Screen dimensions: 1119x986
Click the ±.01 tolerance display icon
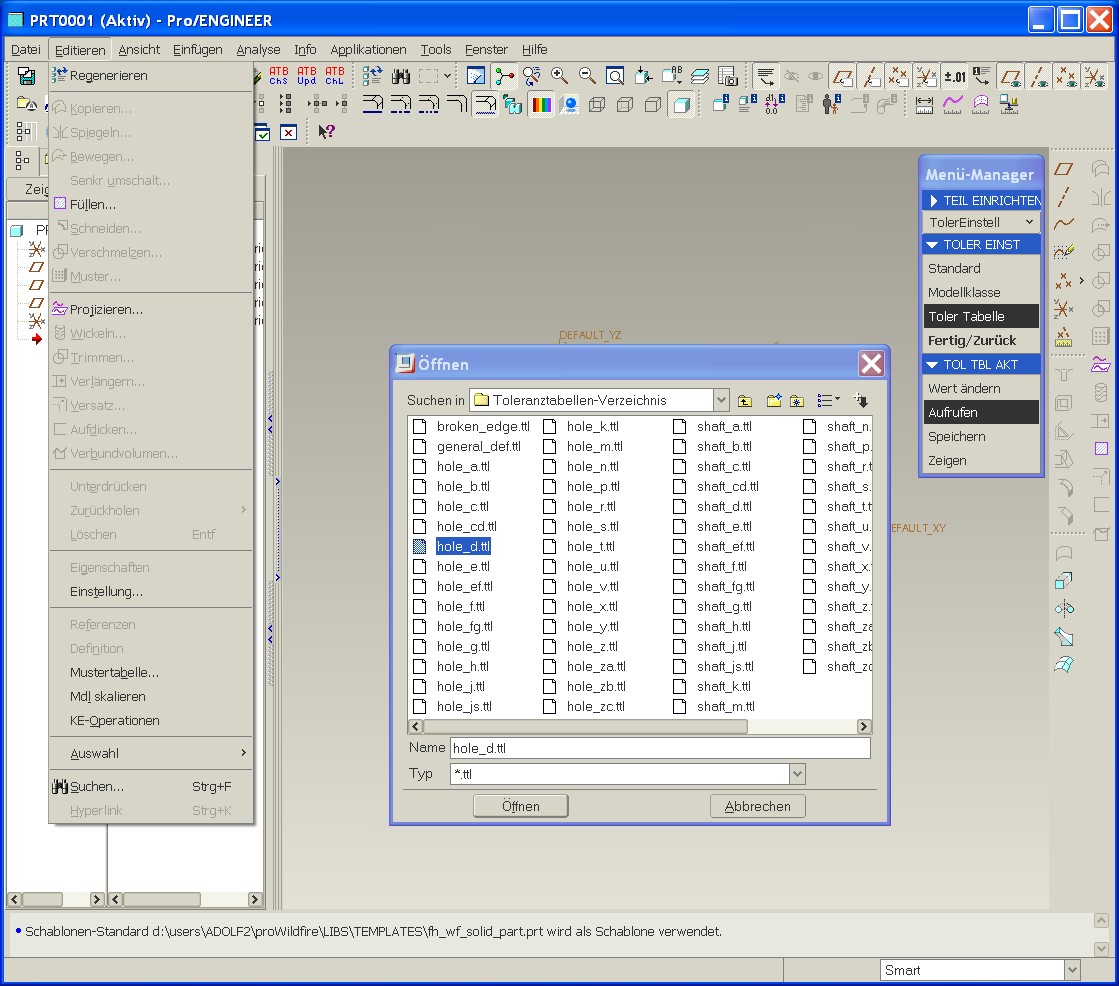tap(954, 76)
